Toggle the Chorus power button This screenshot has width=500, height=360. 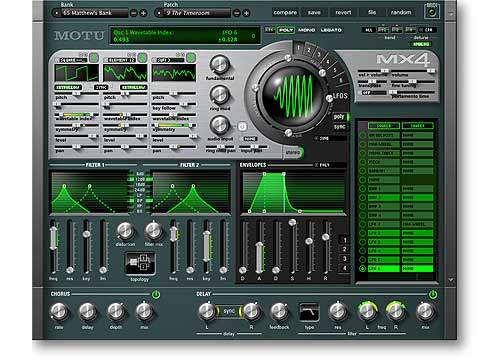[x=156, y=294]
